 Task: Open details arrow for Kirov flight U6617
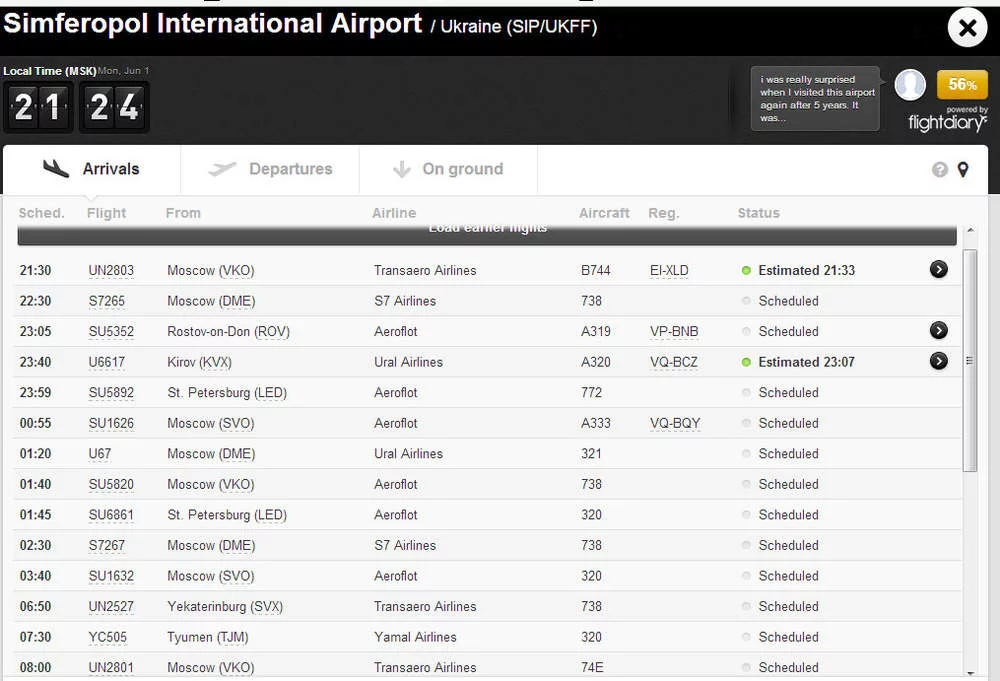938,362
